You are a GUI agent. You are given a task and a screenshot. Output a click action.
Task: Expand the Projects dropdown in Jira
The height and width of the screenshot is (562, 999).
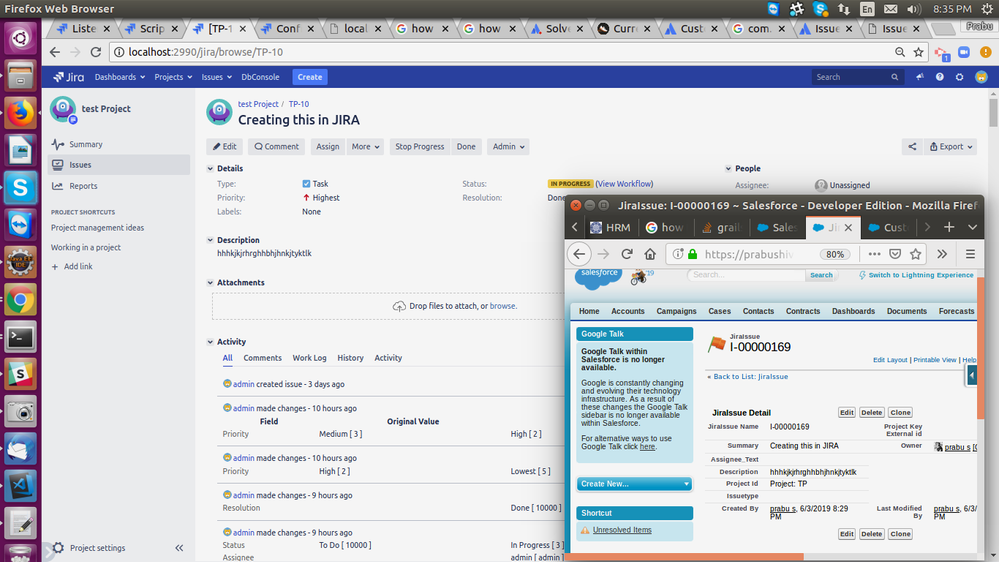[173, 77]
